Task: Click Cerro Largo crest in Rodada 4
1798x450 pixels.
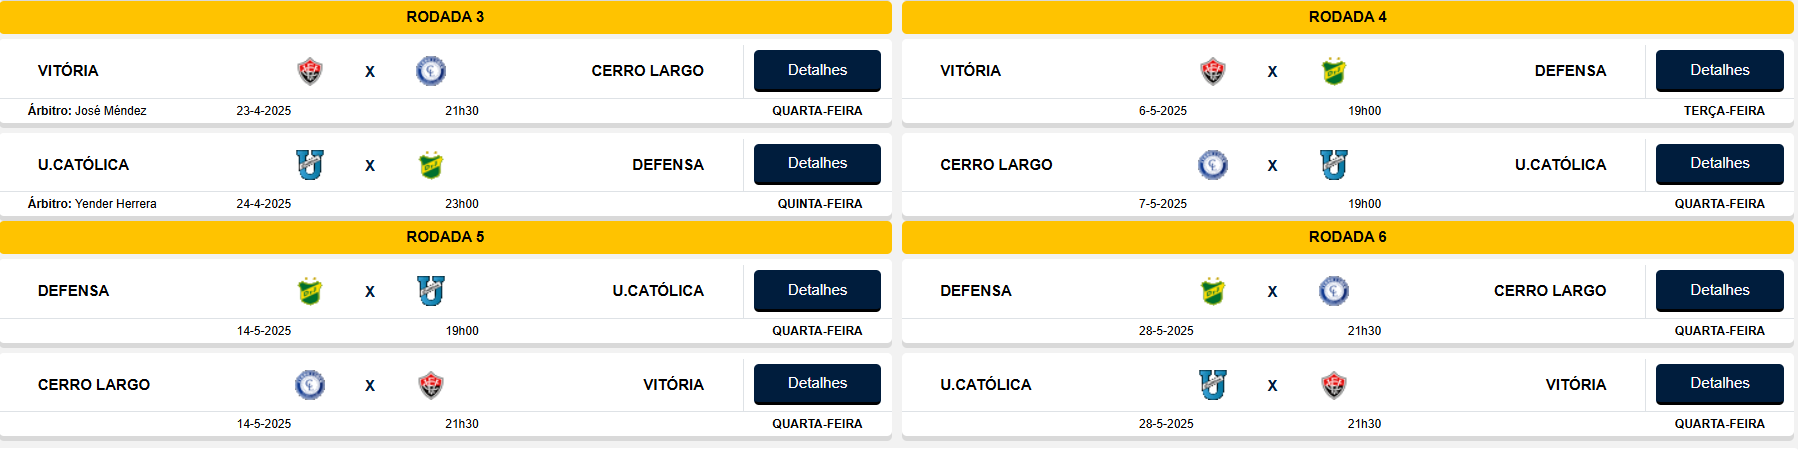Action: point(1213,165)
